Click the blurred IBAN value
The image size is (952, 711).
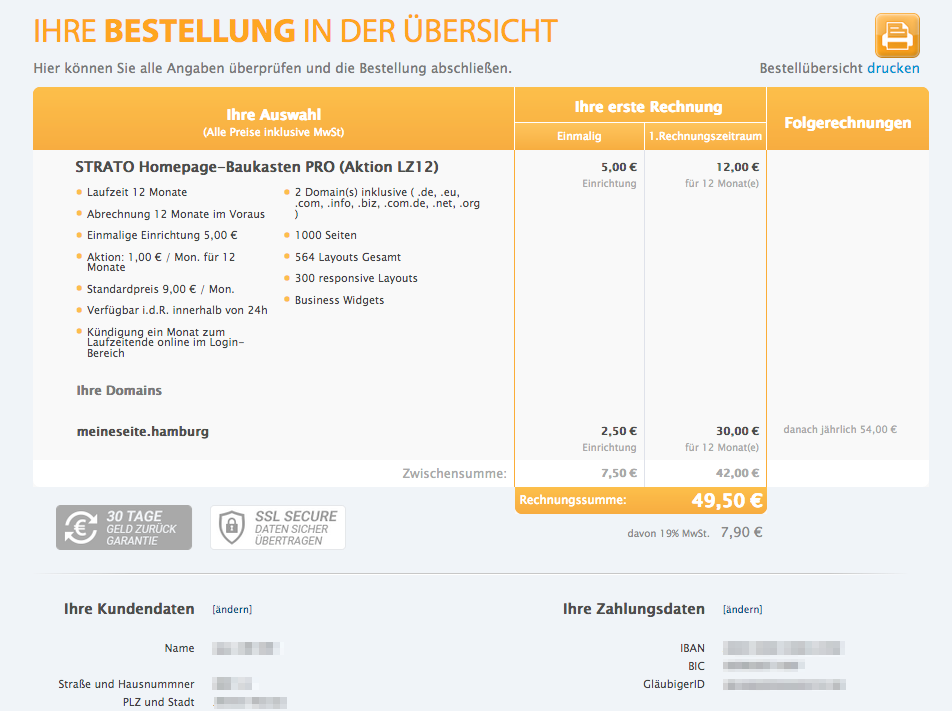pyautogui.click(x=783, y=648)
